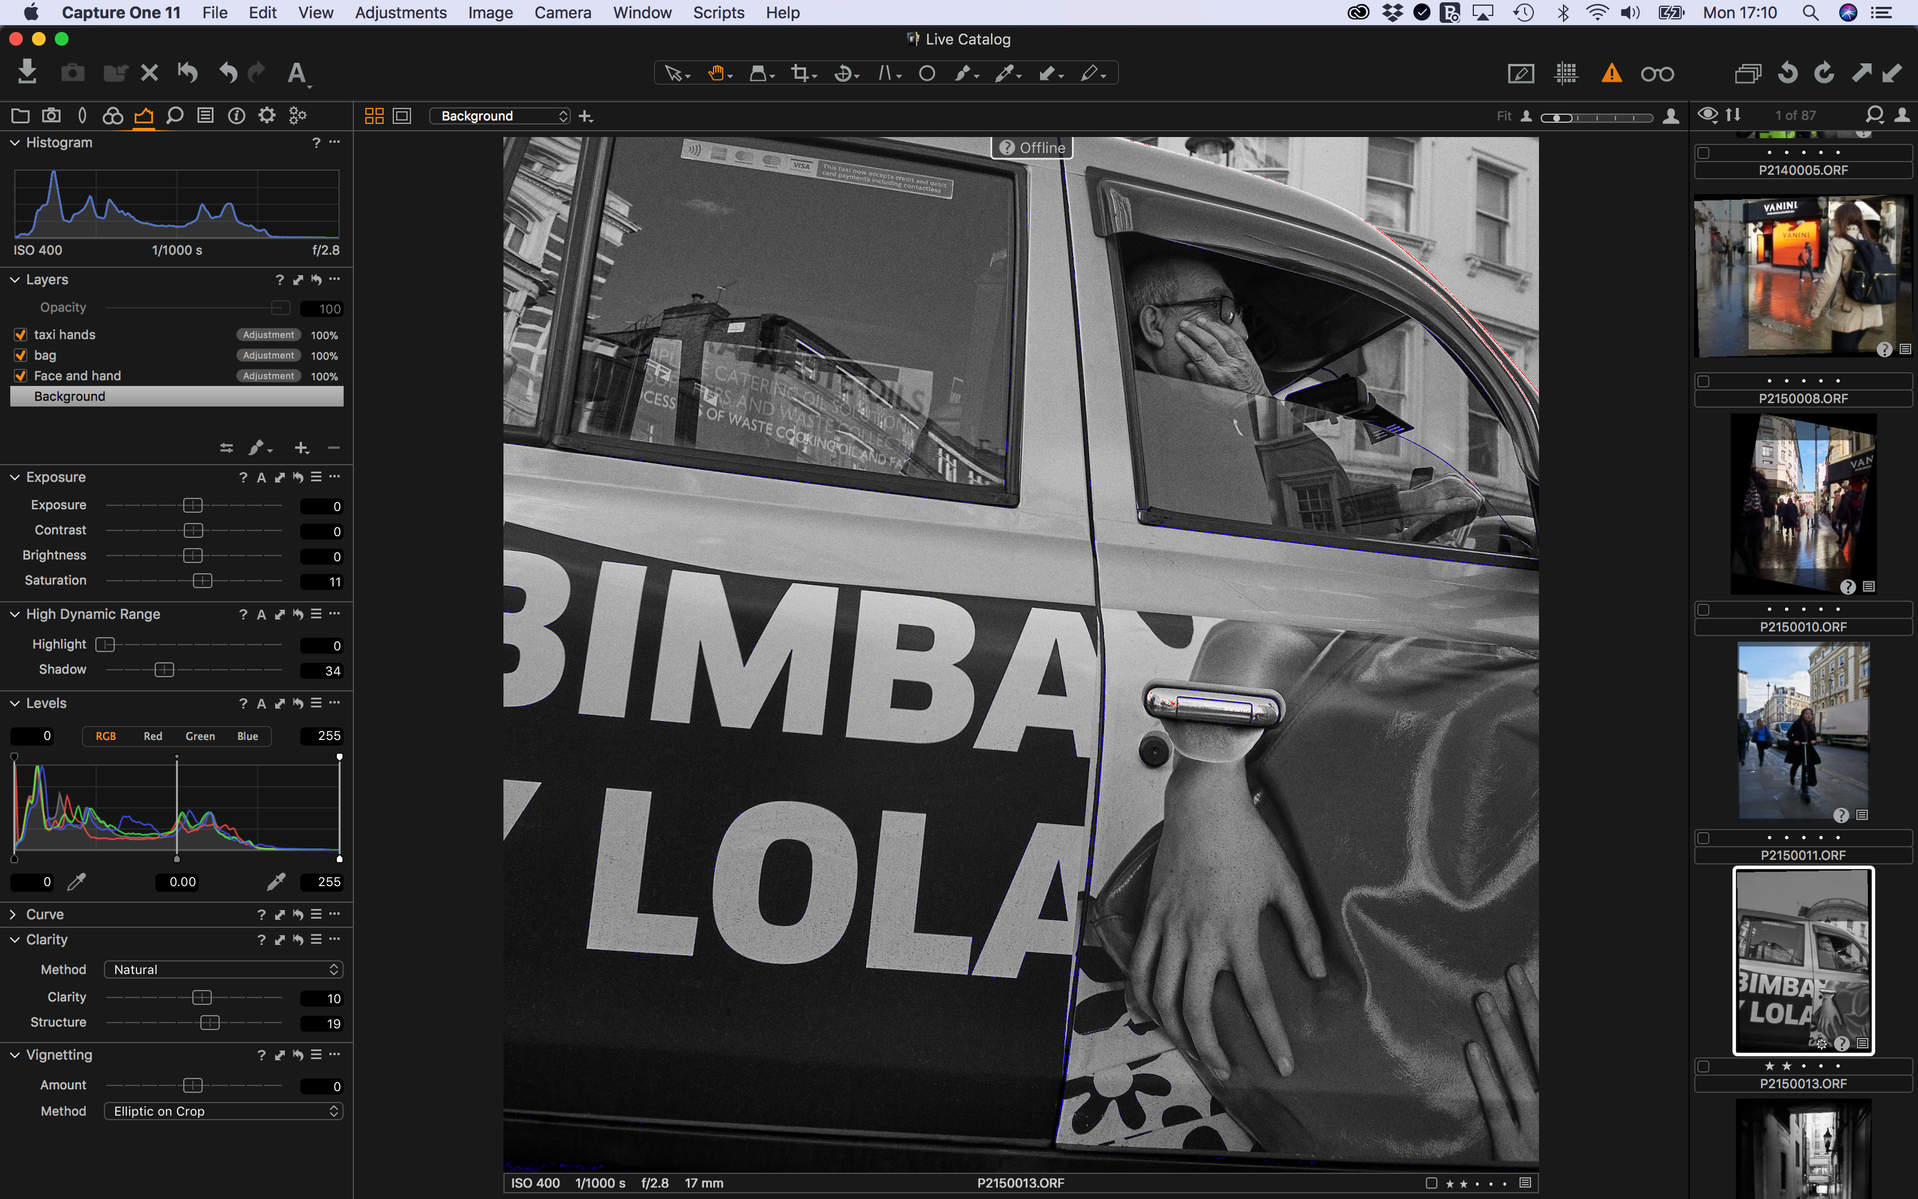Toggle the browser view eye icon

(x=1708, y=115)
